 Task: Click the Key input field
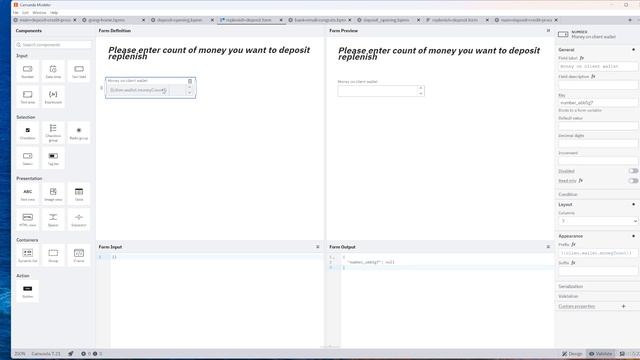click(x=598, y=103)
